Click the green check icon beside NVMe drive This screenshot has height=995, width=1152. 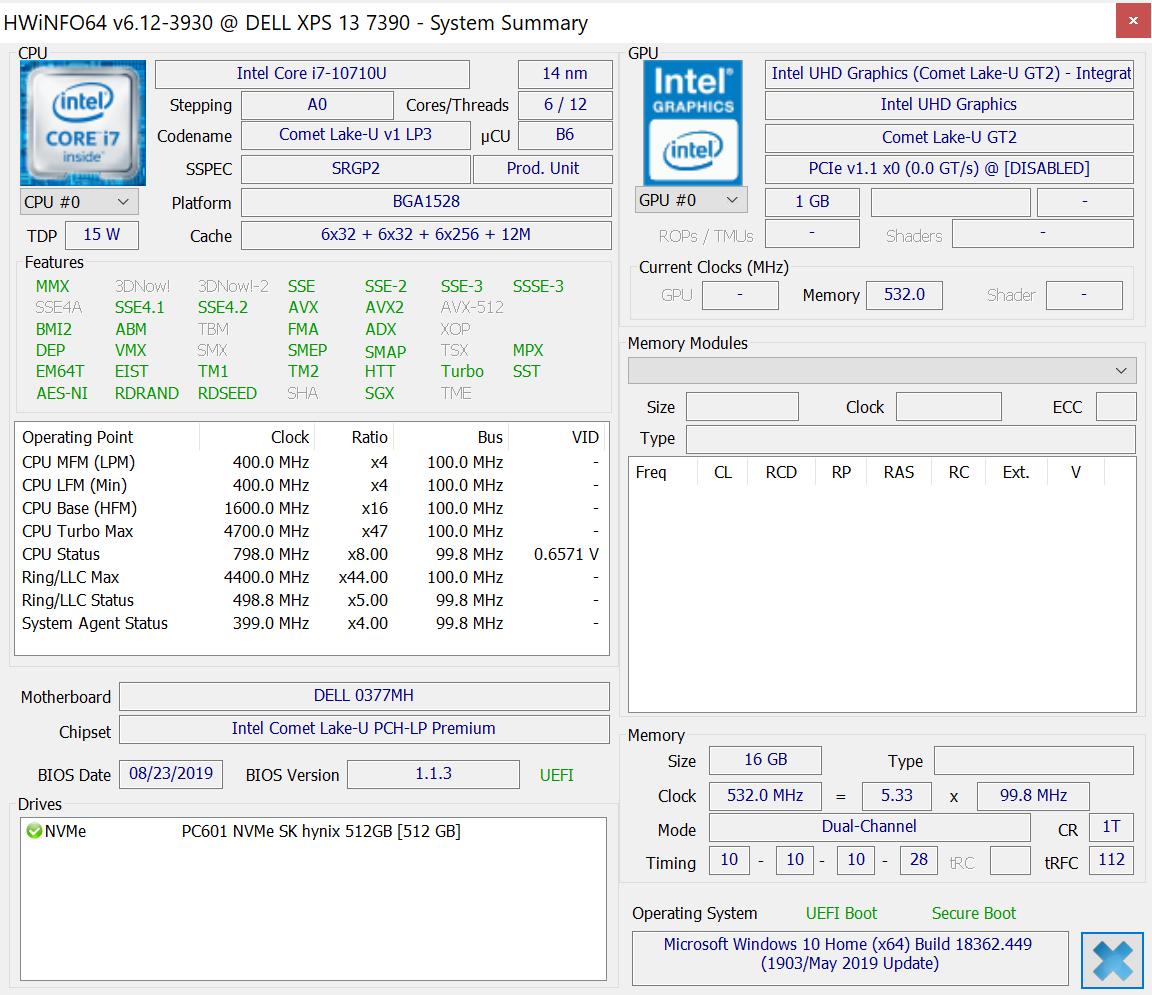[34, 831]
